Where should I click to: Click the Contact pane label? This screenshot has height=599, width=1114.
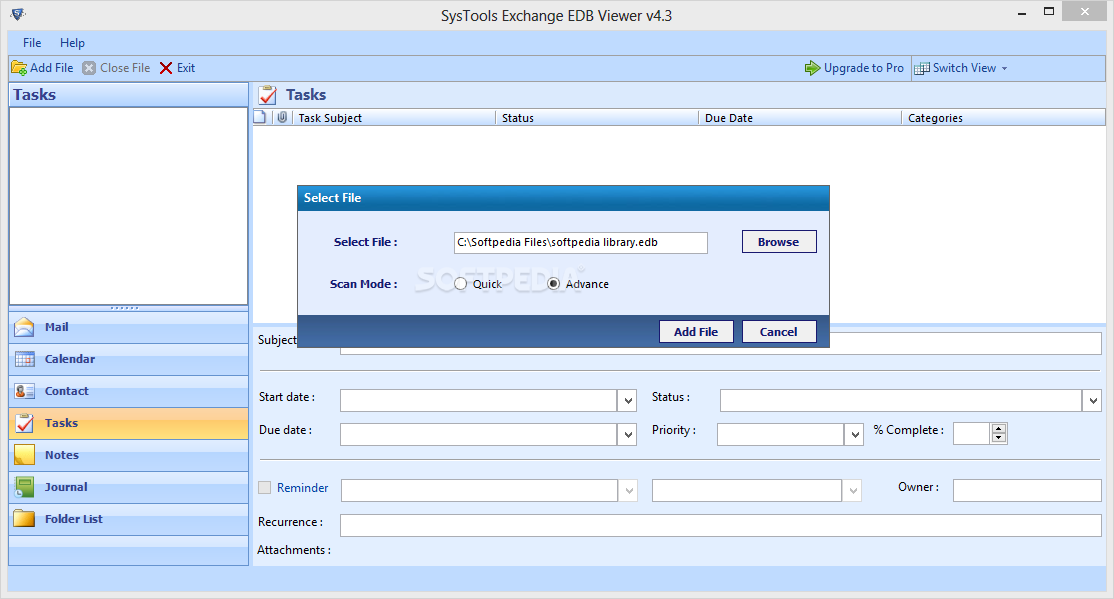point(67,391)
